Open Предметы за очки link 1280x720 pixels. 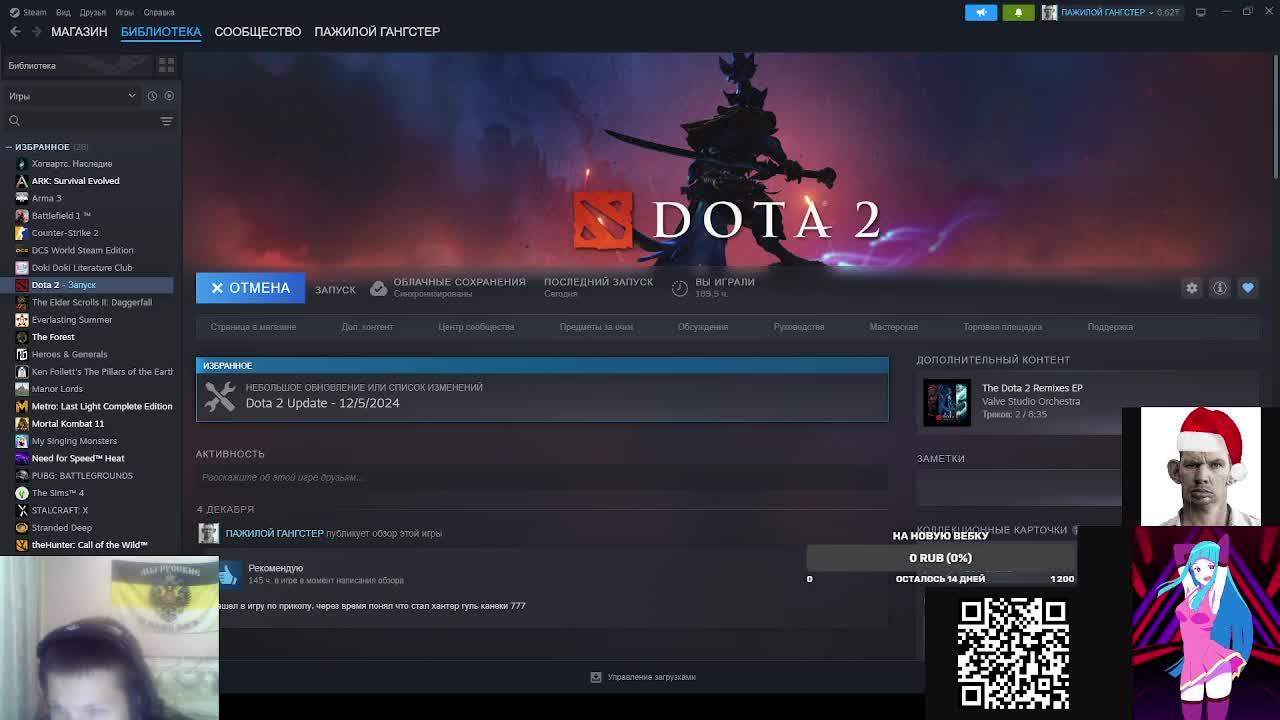click(x=596, y=327)
